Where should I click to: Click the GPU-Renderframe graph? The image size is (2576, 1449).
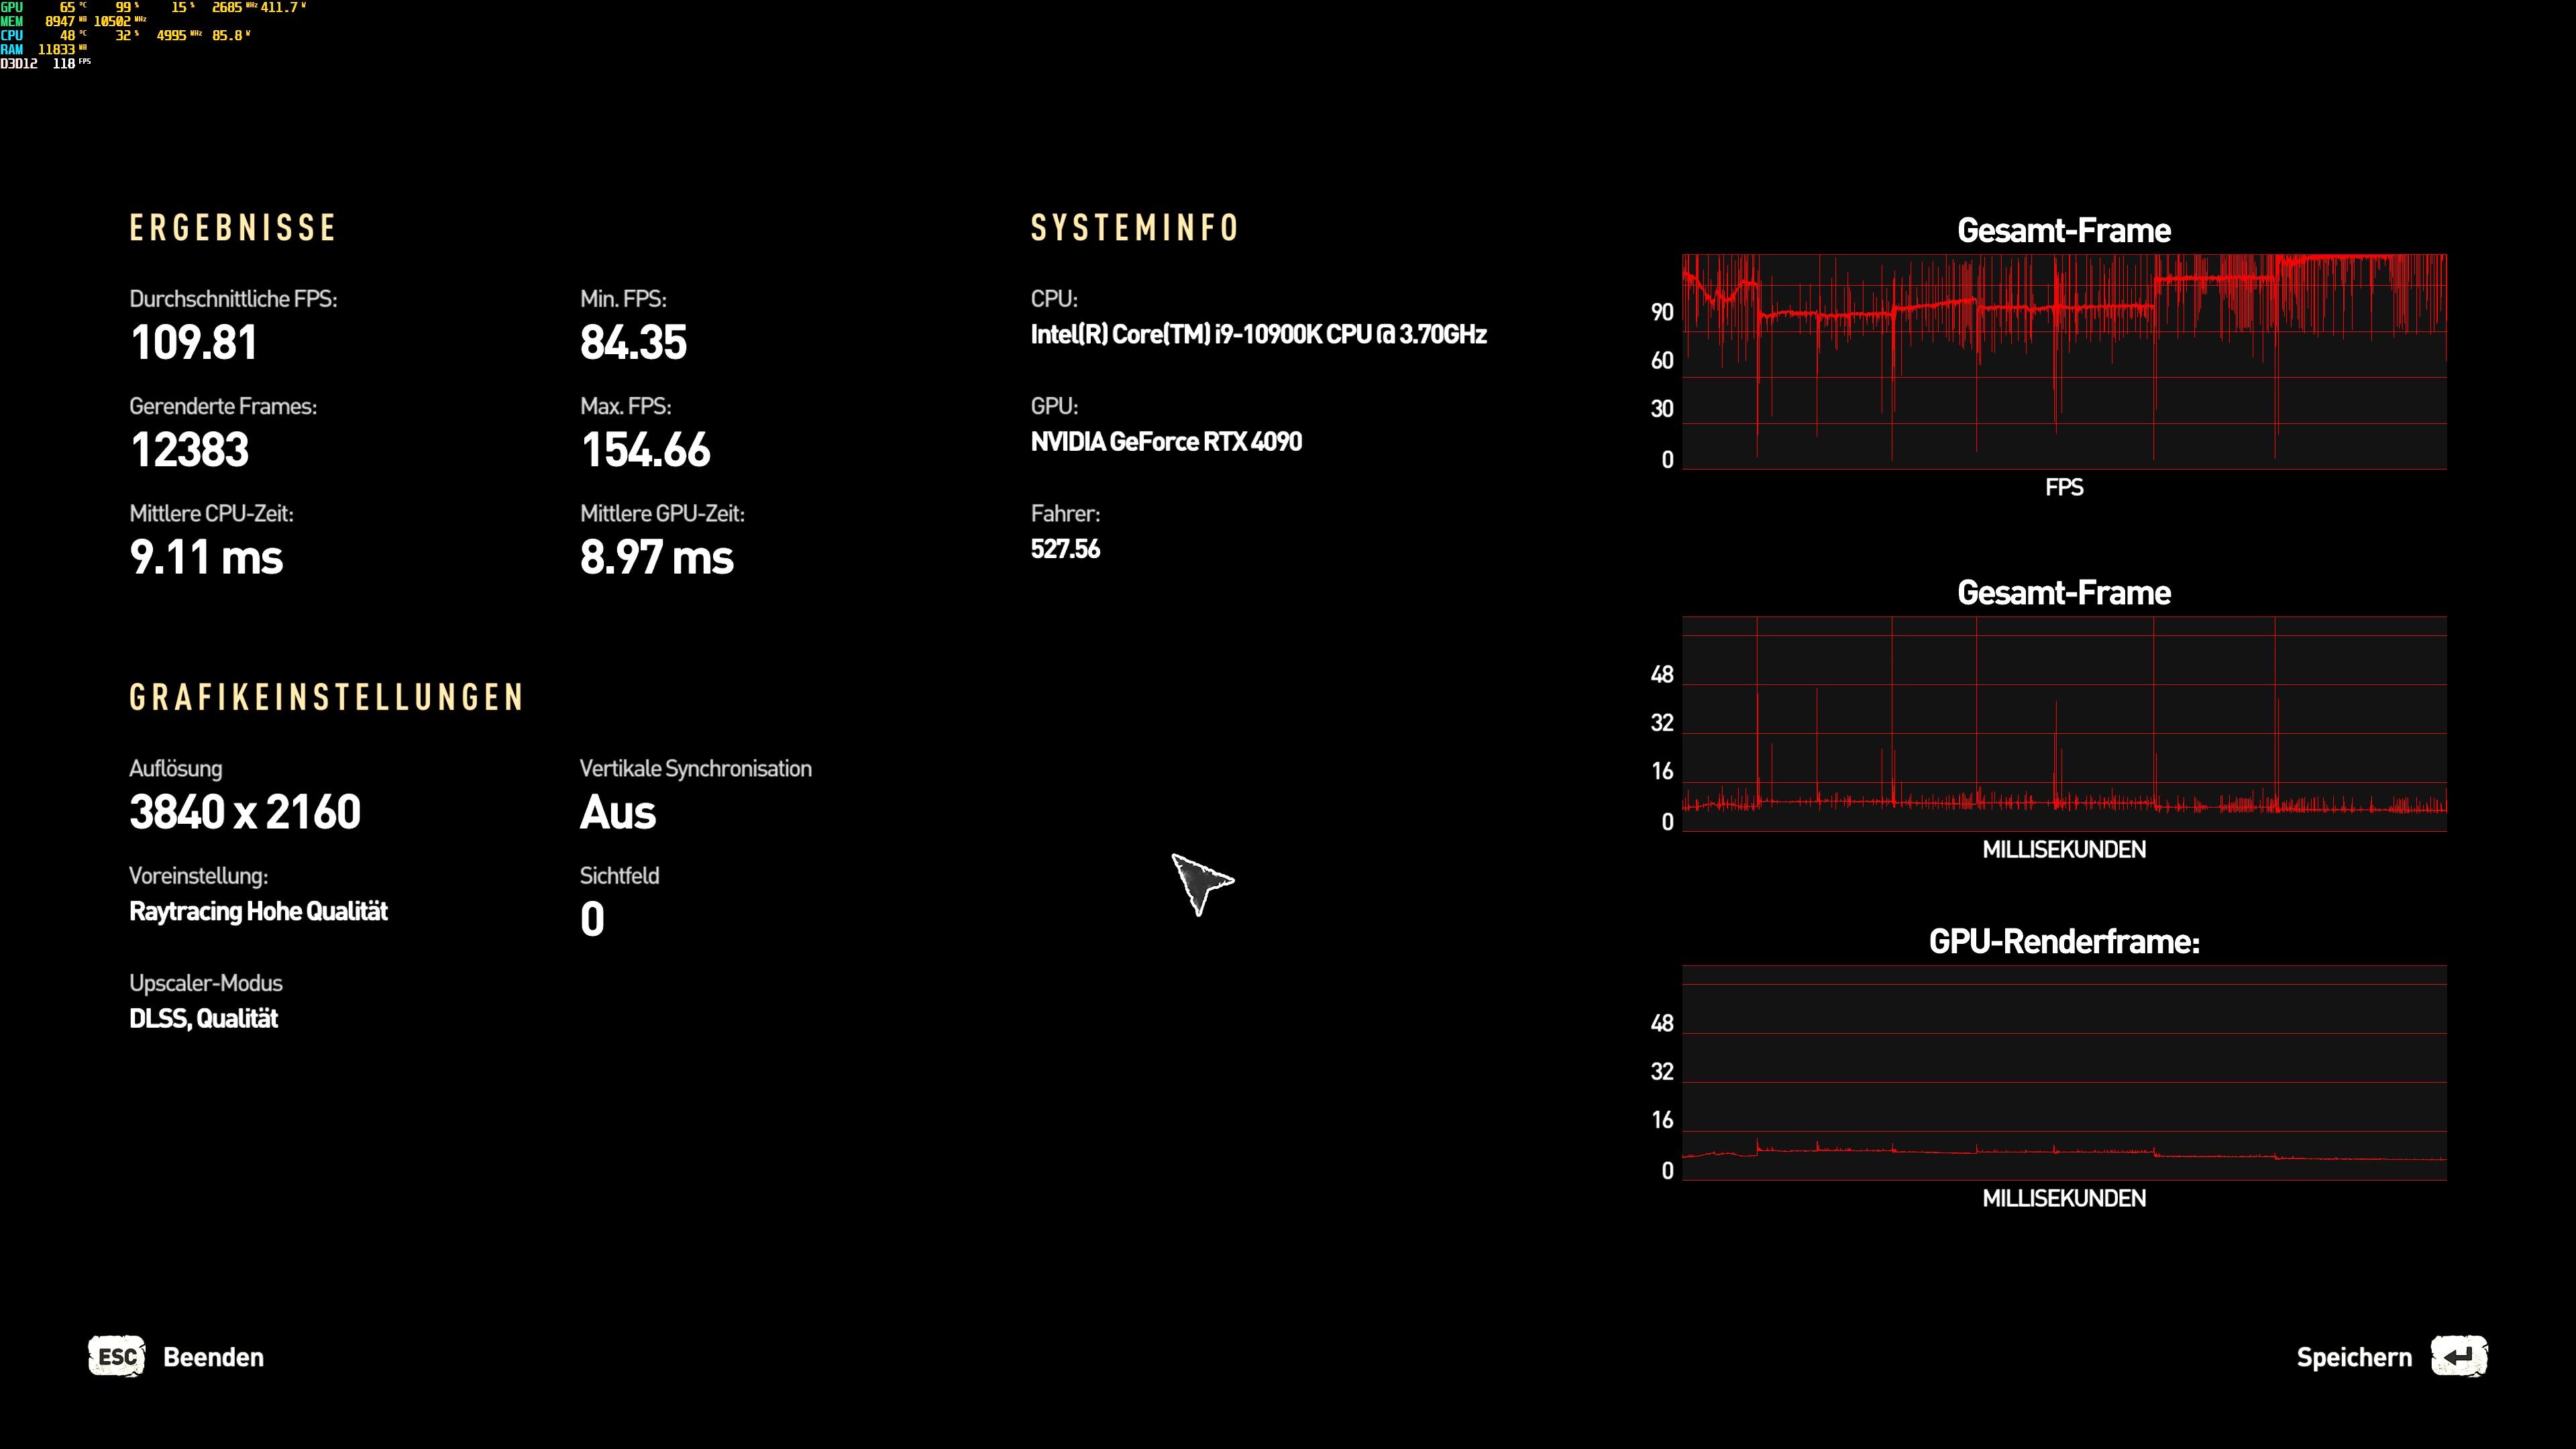(2064, 1072)
